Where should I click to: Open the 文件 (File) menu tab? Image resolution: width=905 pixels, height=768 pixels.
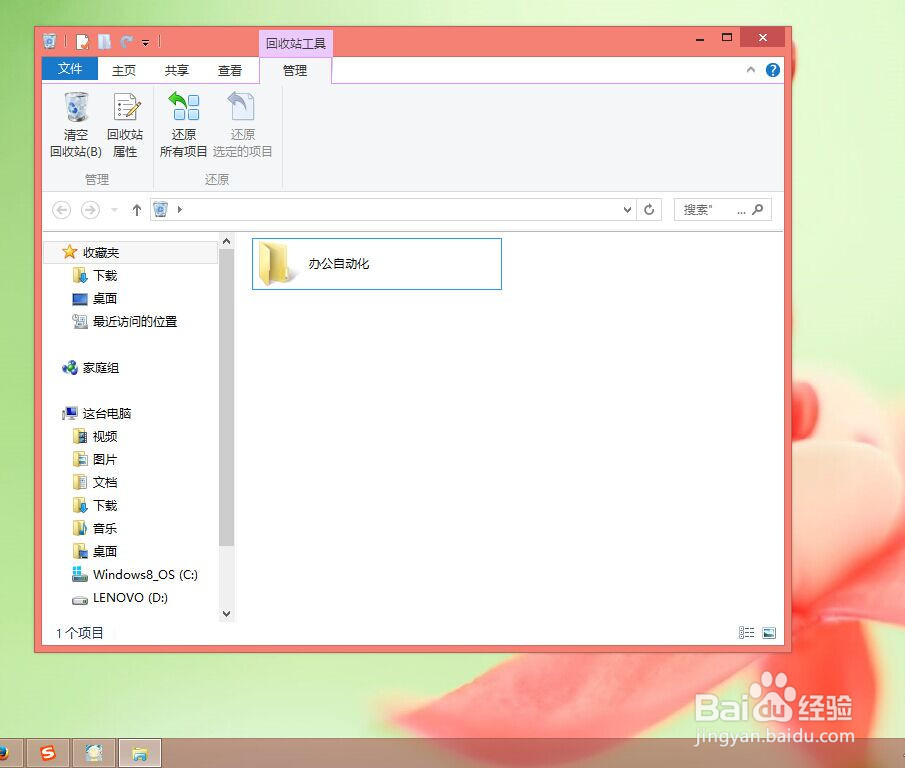click(70, 69)
